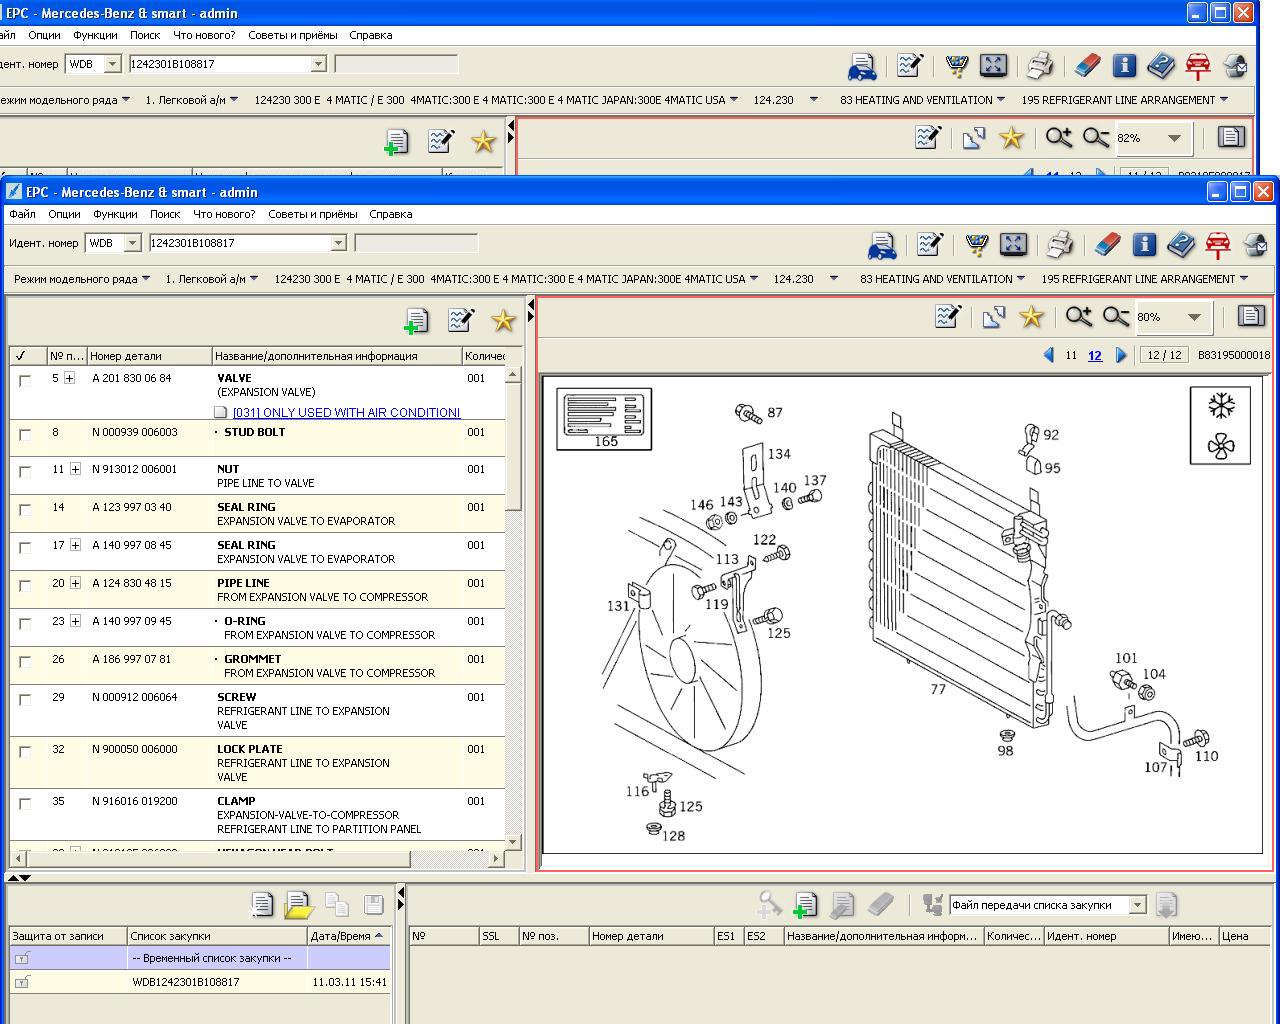Expand position 23 O-ring row
Screen dimensions: 1280x1024
pyautogui.click(x=75, y=621)
